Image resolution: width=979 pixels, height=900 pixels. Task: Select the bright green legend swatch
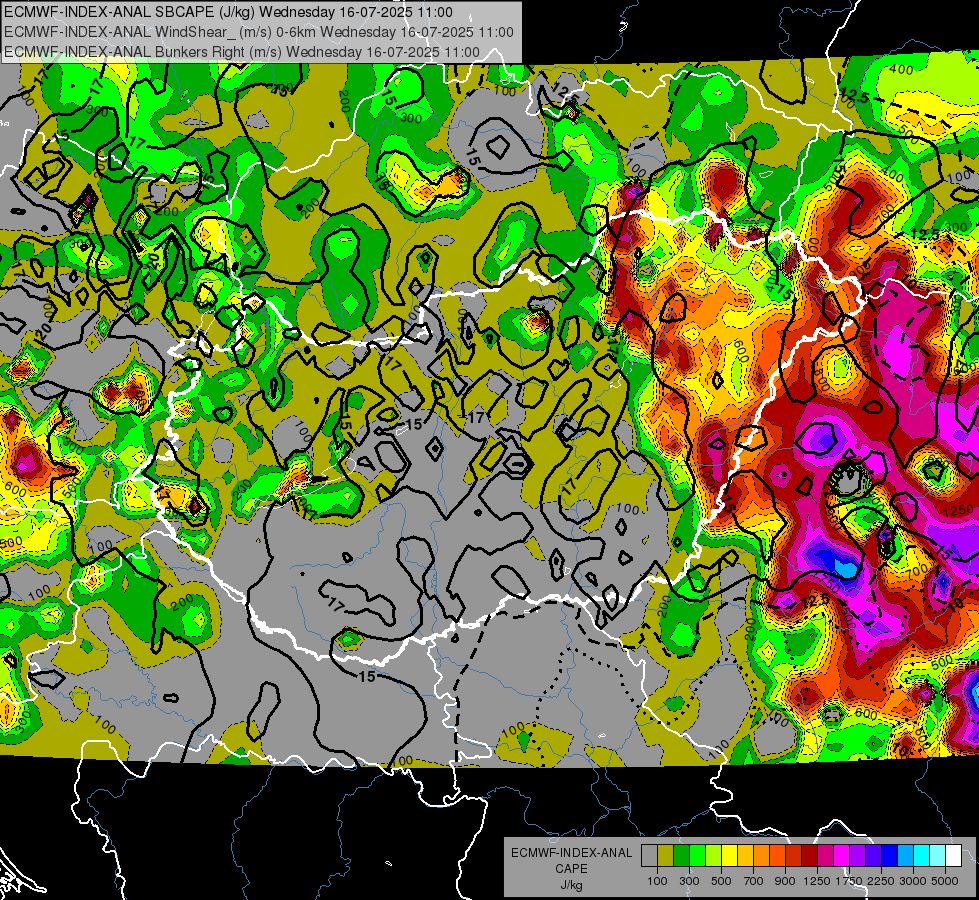(697, 856)
